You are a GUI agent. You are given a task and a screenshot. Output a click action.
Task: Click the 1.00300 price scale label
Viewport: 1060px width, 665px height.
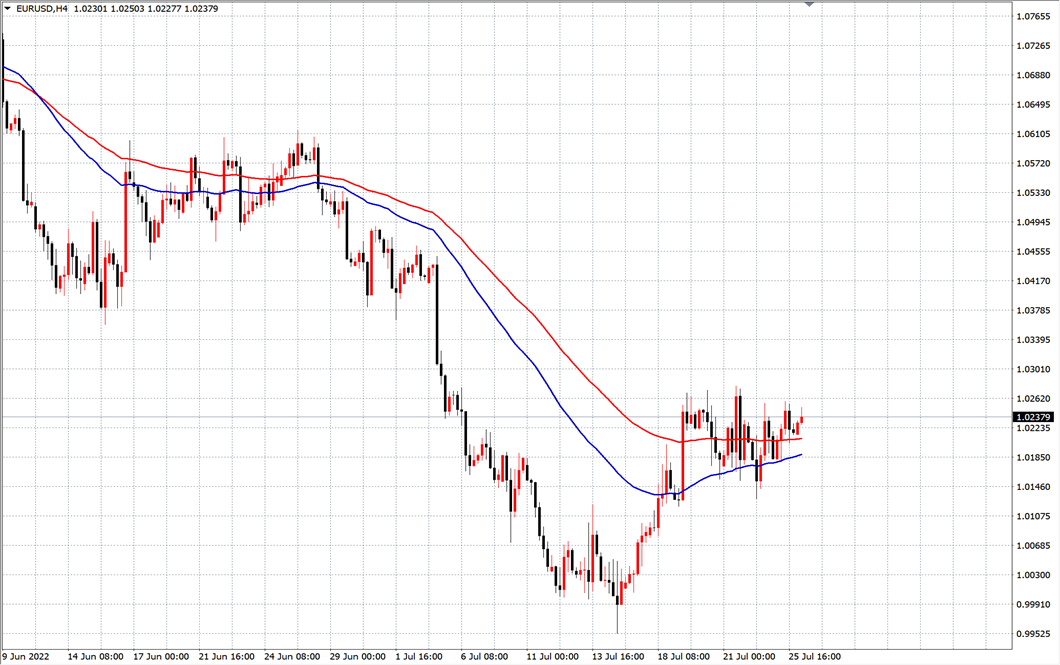[x=1031, y=575]
